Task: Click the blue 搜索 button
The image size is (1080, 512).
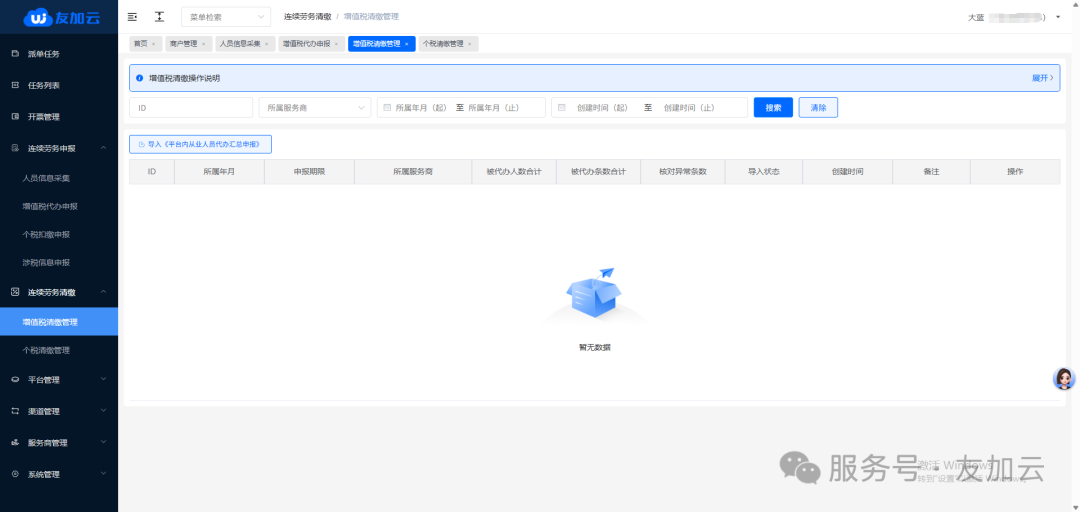Action: (773, 107)
